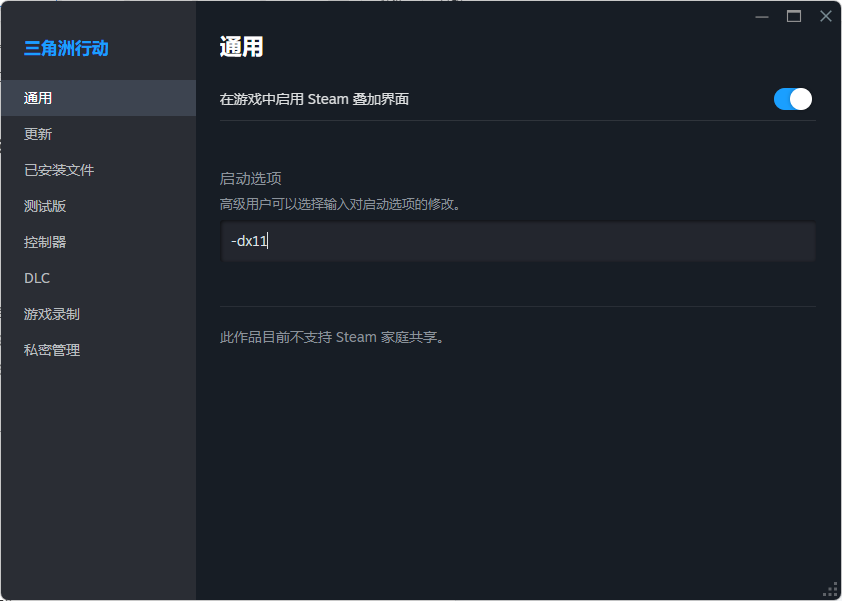842x601 pixels.
Task: Open the 私密管理 section
Action: click(46, 349)
